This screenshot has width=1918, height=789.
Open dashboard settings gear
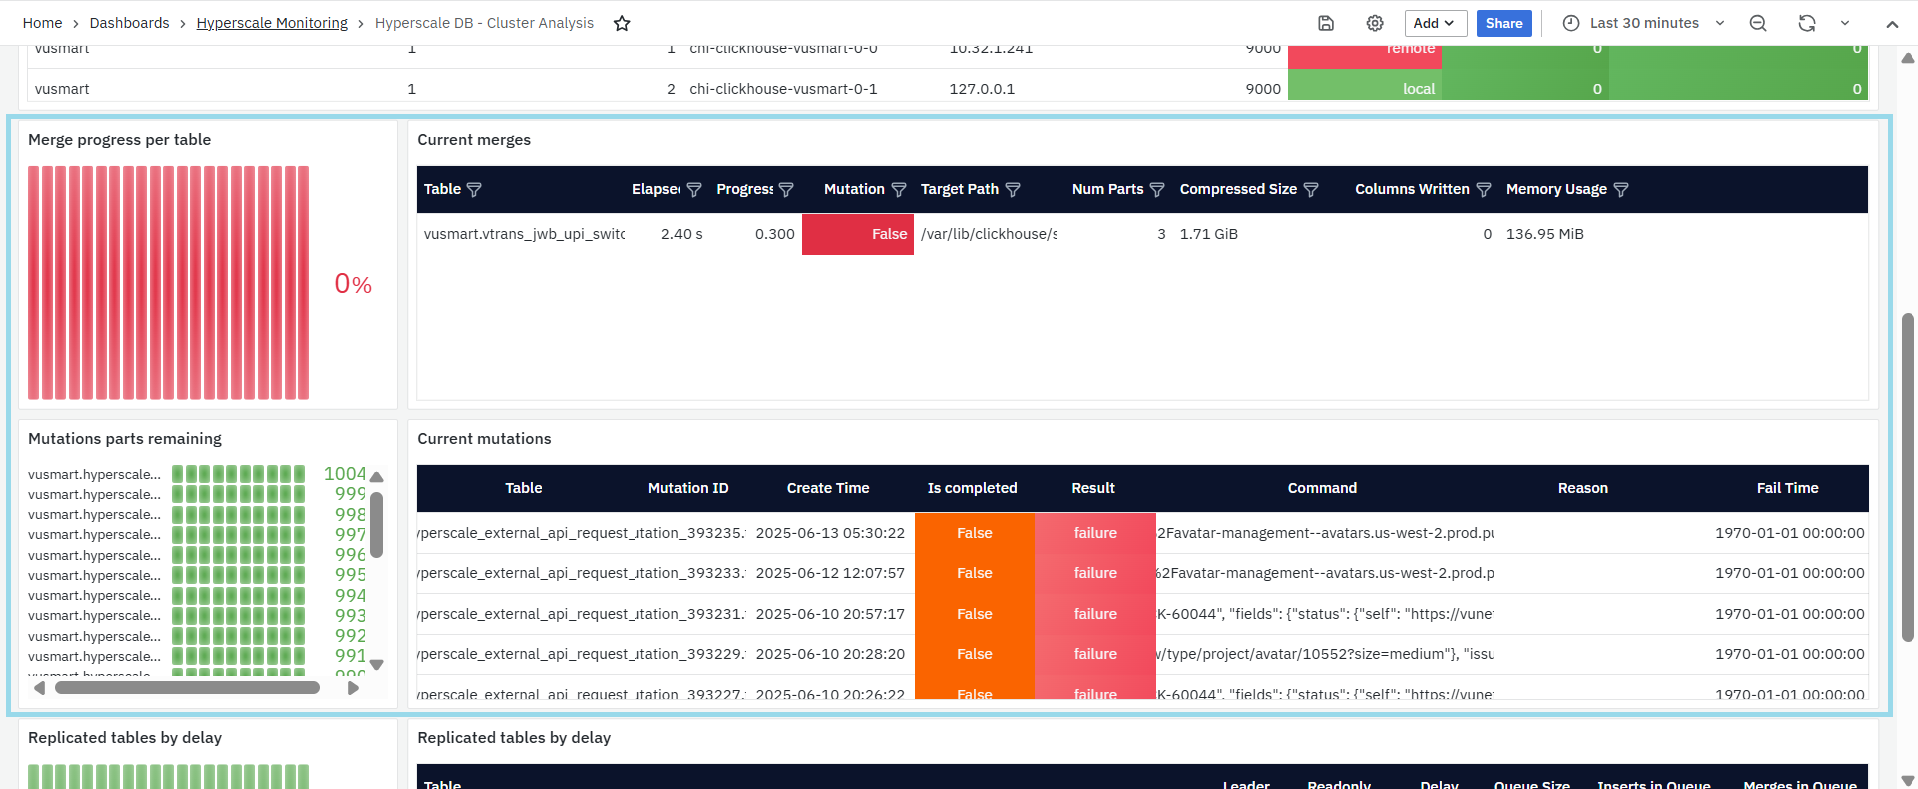pyautogui.click(x=1375, y=23)
